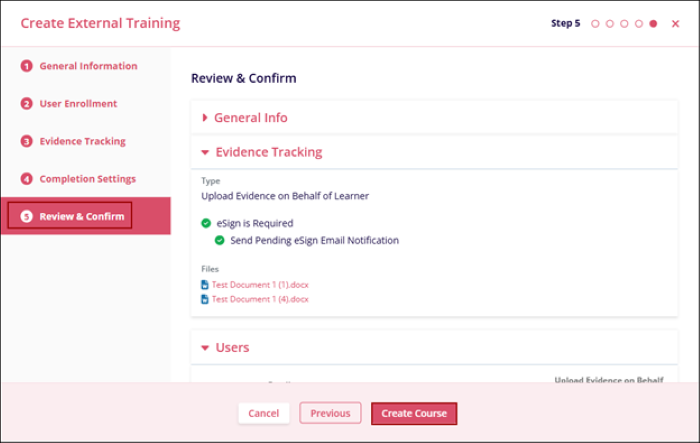Expand the General Info section
This screenshot has height=443, width=700.
[x=250, y=118]
